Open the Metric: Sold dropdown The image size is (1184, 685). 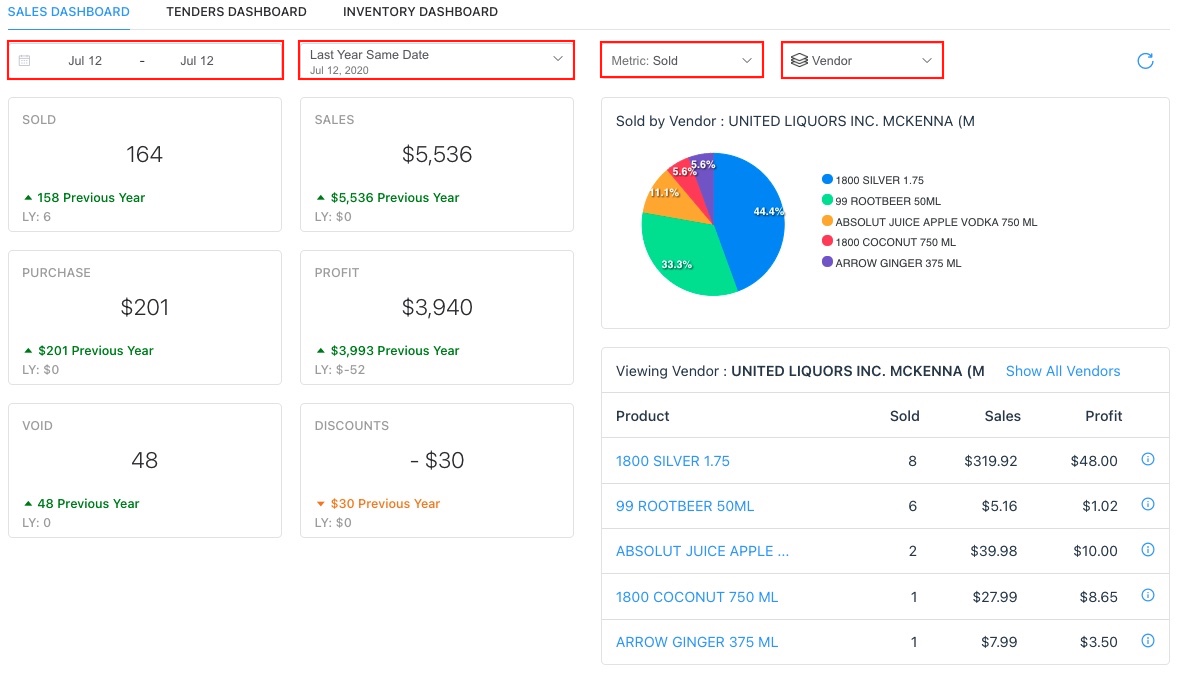click(682, 61)
